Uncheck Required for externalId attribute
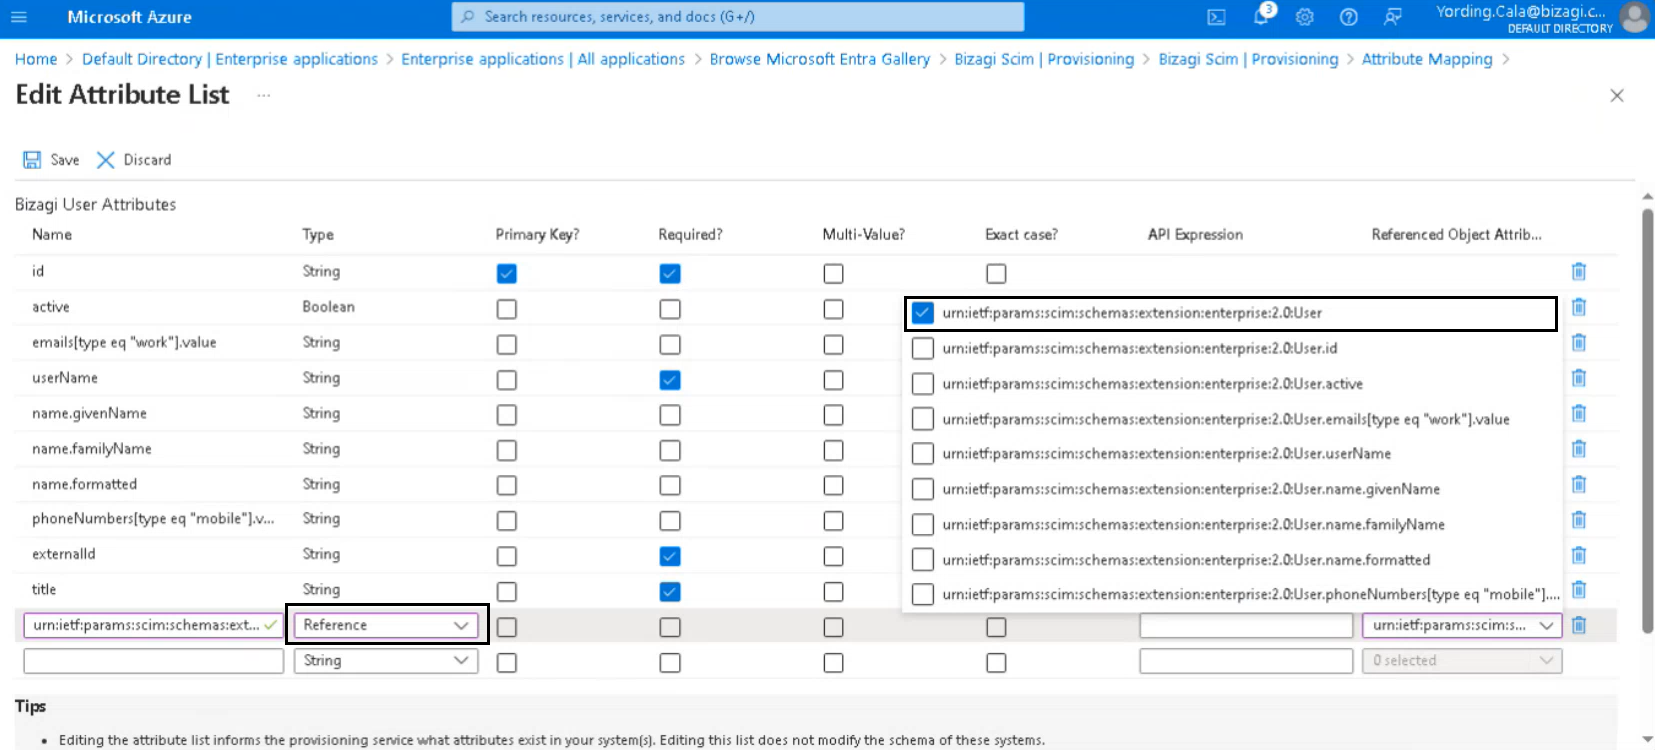The width and height of the screenshot is (1655, 750). 670,556
